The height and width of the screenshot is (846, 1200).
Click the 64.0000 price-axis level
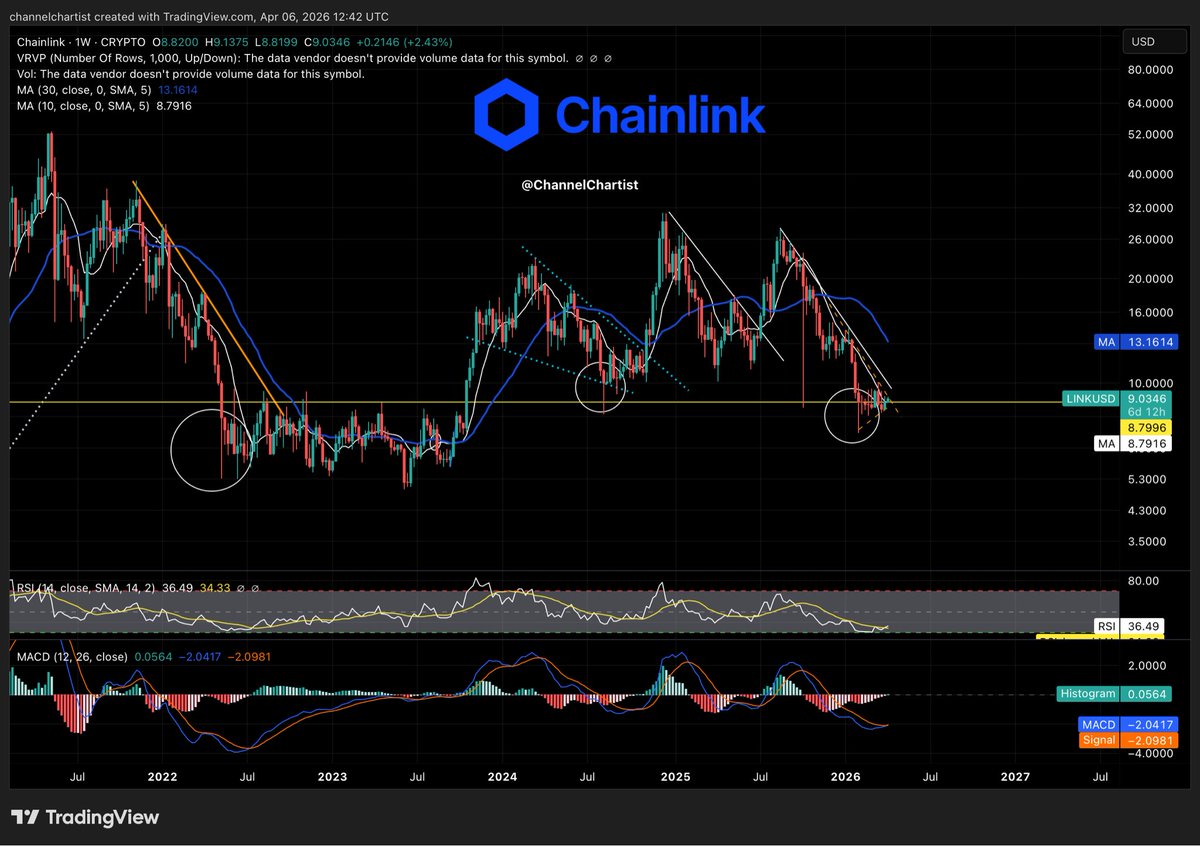pos(1149,104)
